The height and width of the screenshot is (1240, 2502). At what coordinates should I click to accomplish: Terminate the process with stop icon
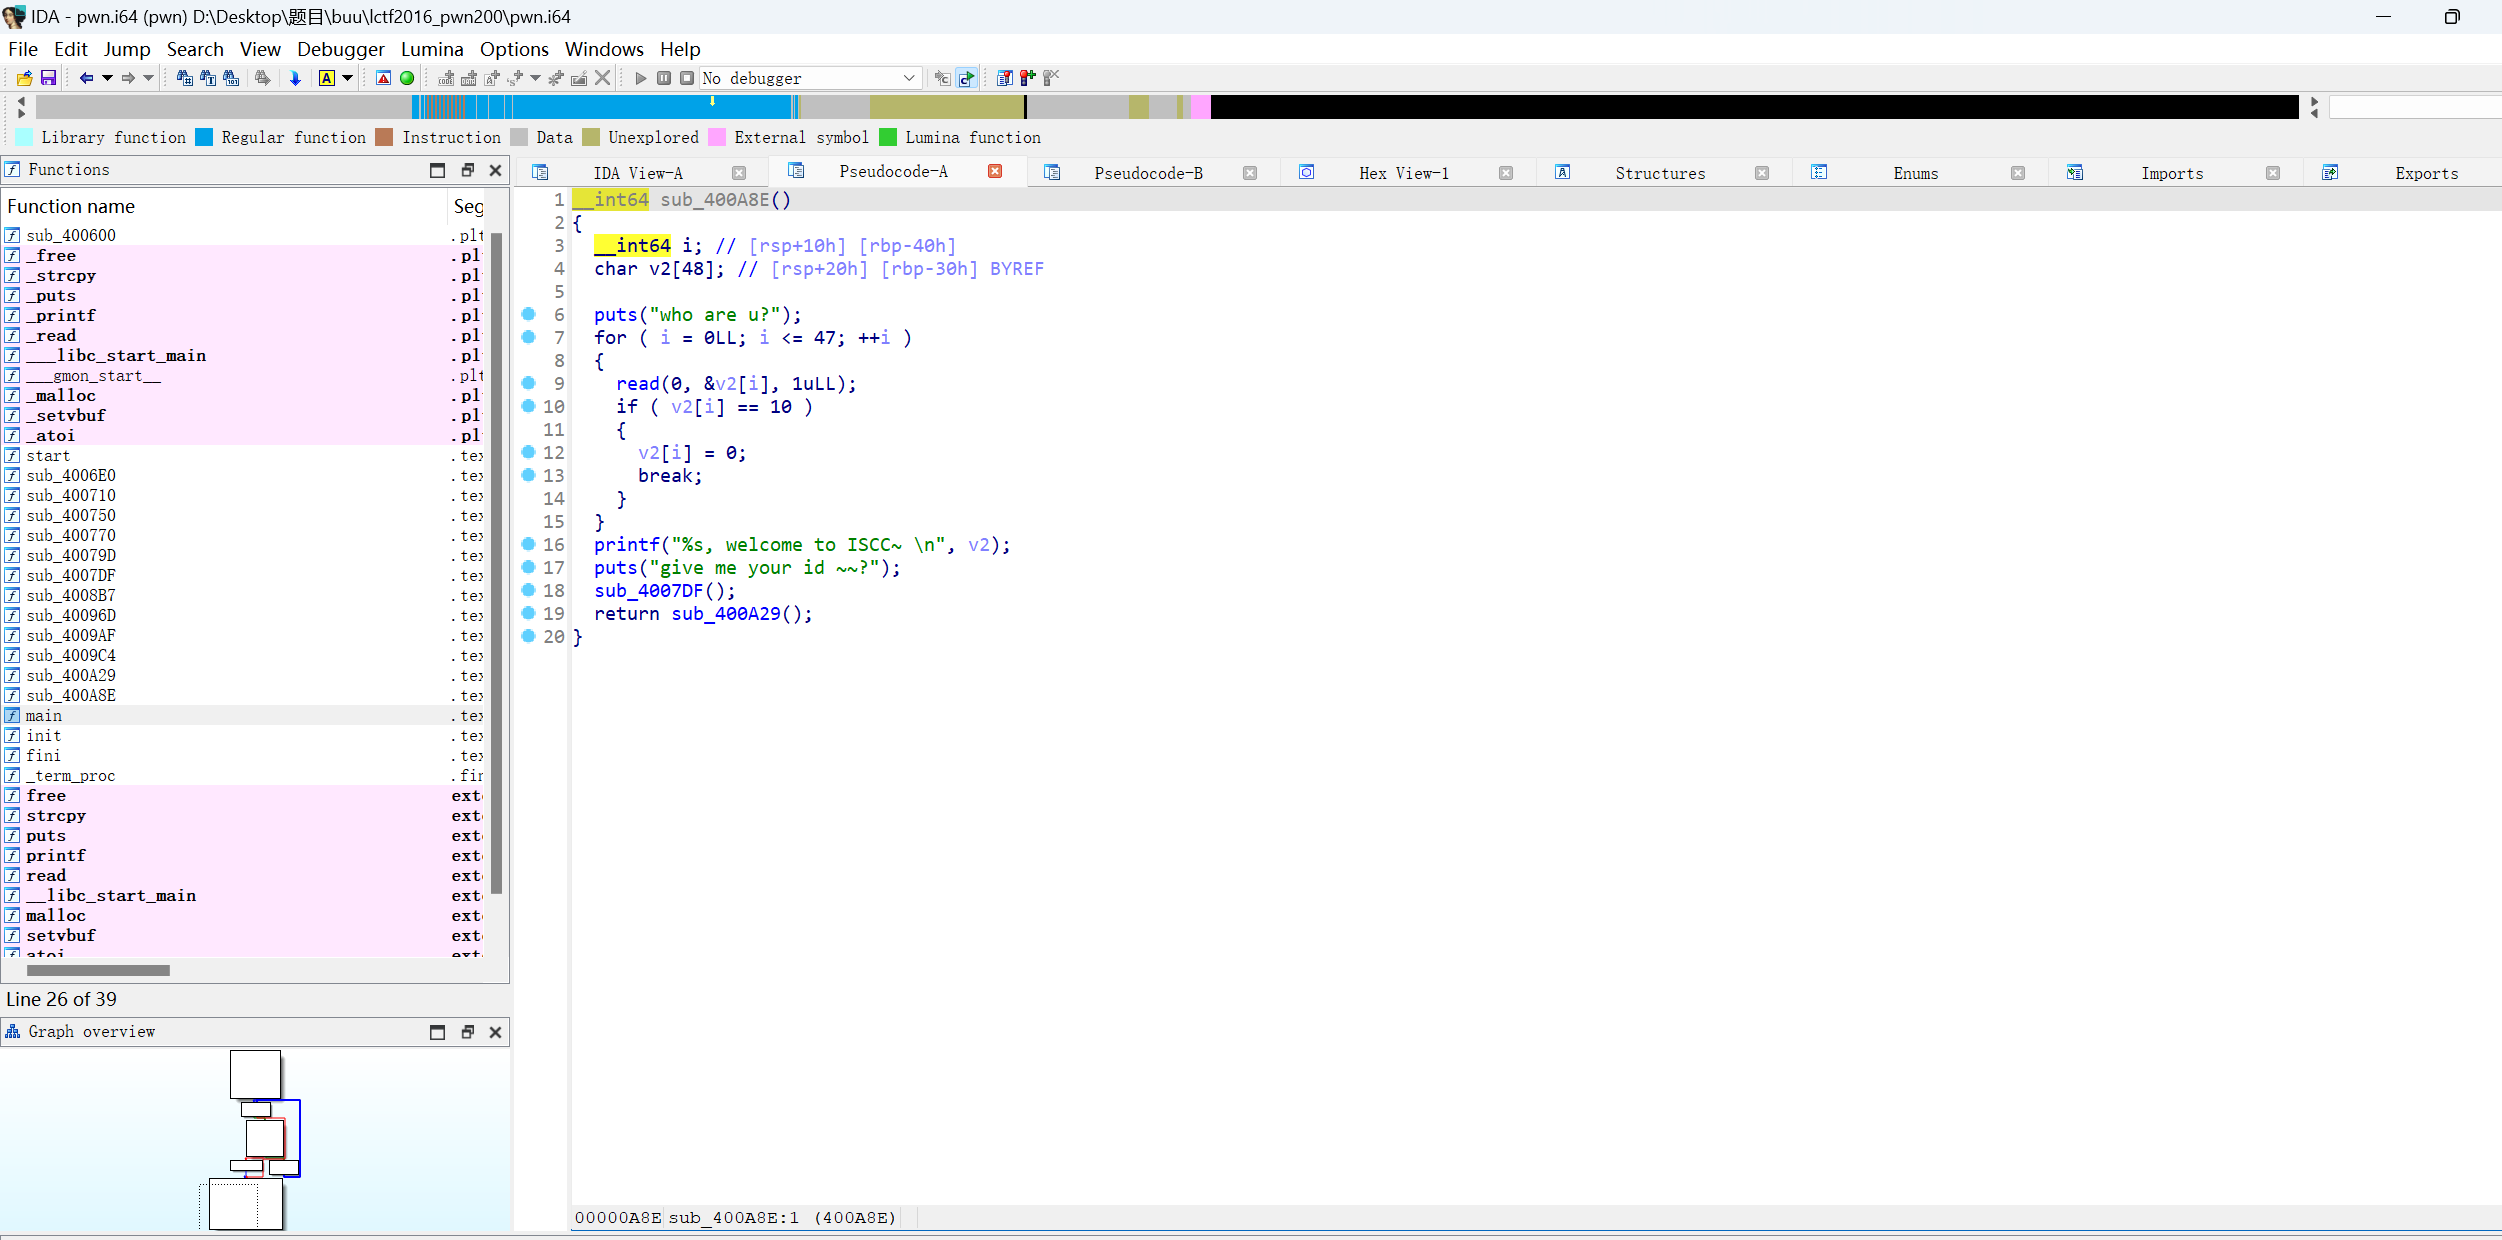(687, 78)
